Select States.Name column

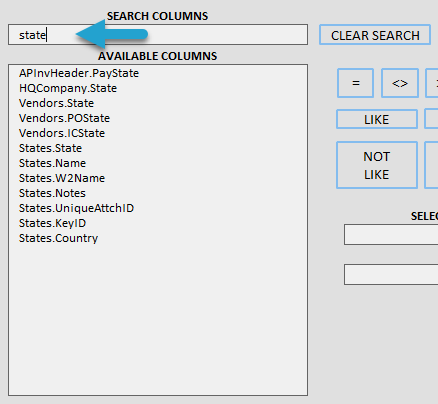[x=52, y=163]
